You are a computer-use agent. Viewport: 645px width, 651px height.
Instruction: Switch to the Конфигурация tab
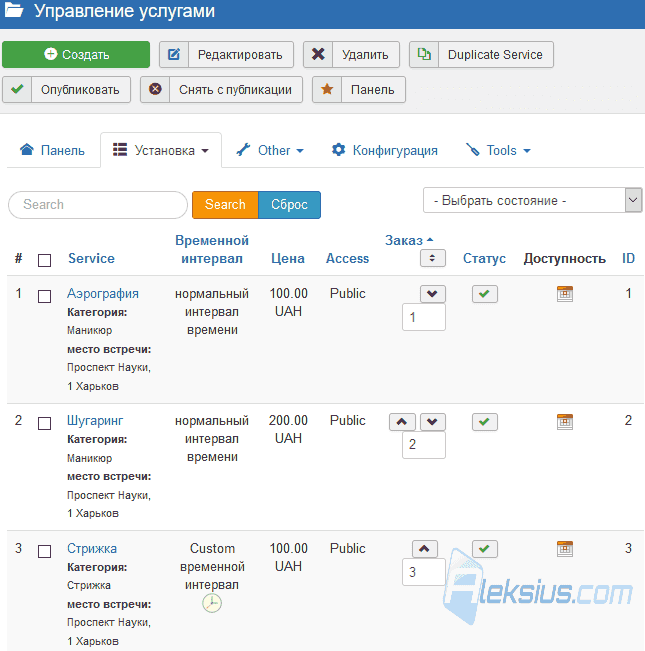(384, 150)
